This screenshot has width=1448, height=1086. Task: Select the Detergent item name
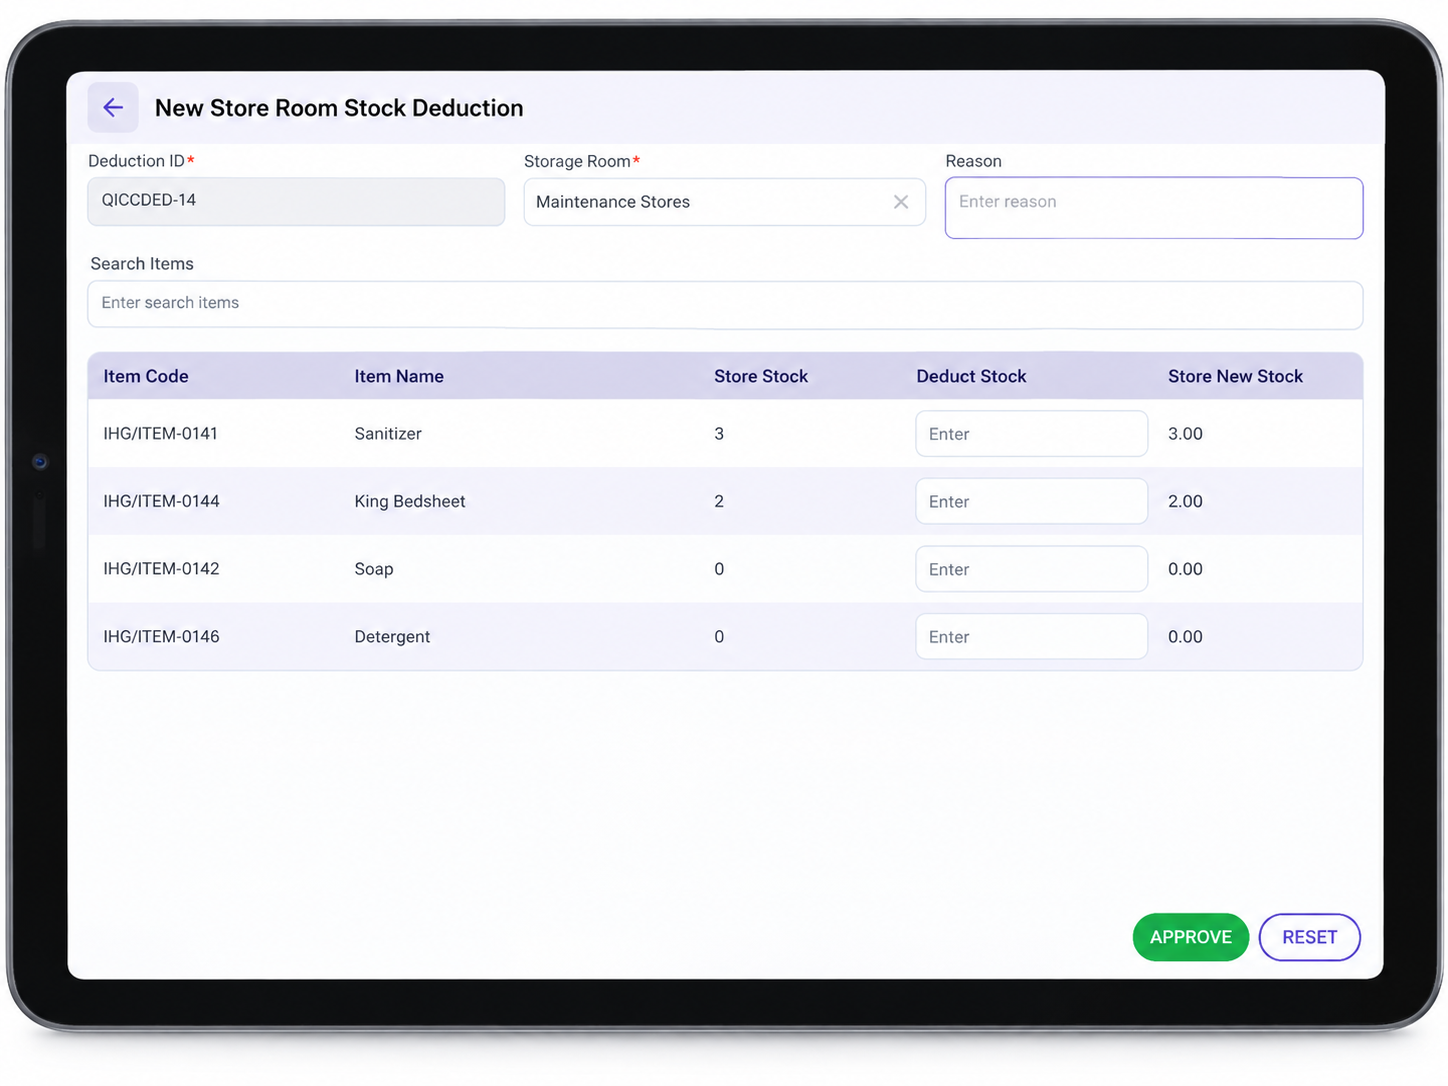click(x=392, y=637)
